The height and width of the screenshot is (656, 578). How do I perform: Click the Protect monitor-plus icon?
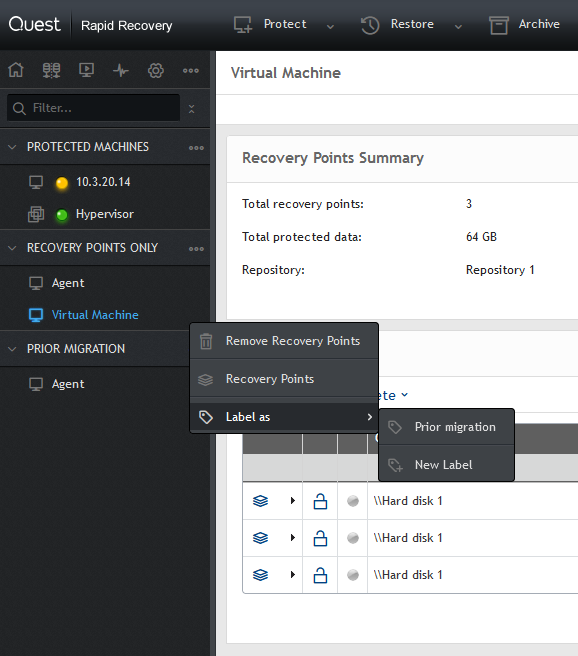(243, 25)
